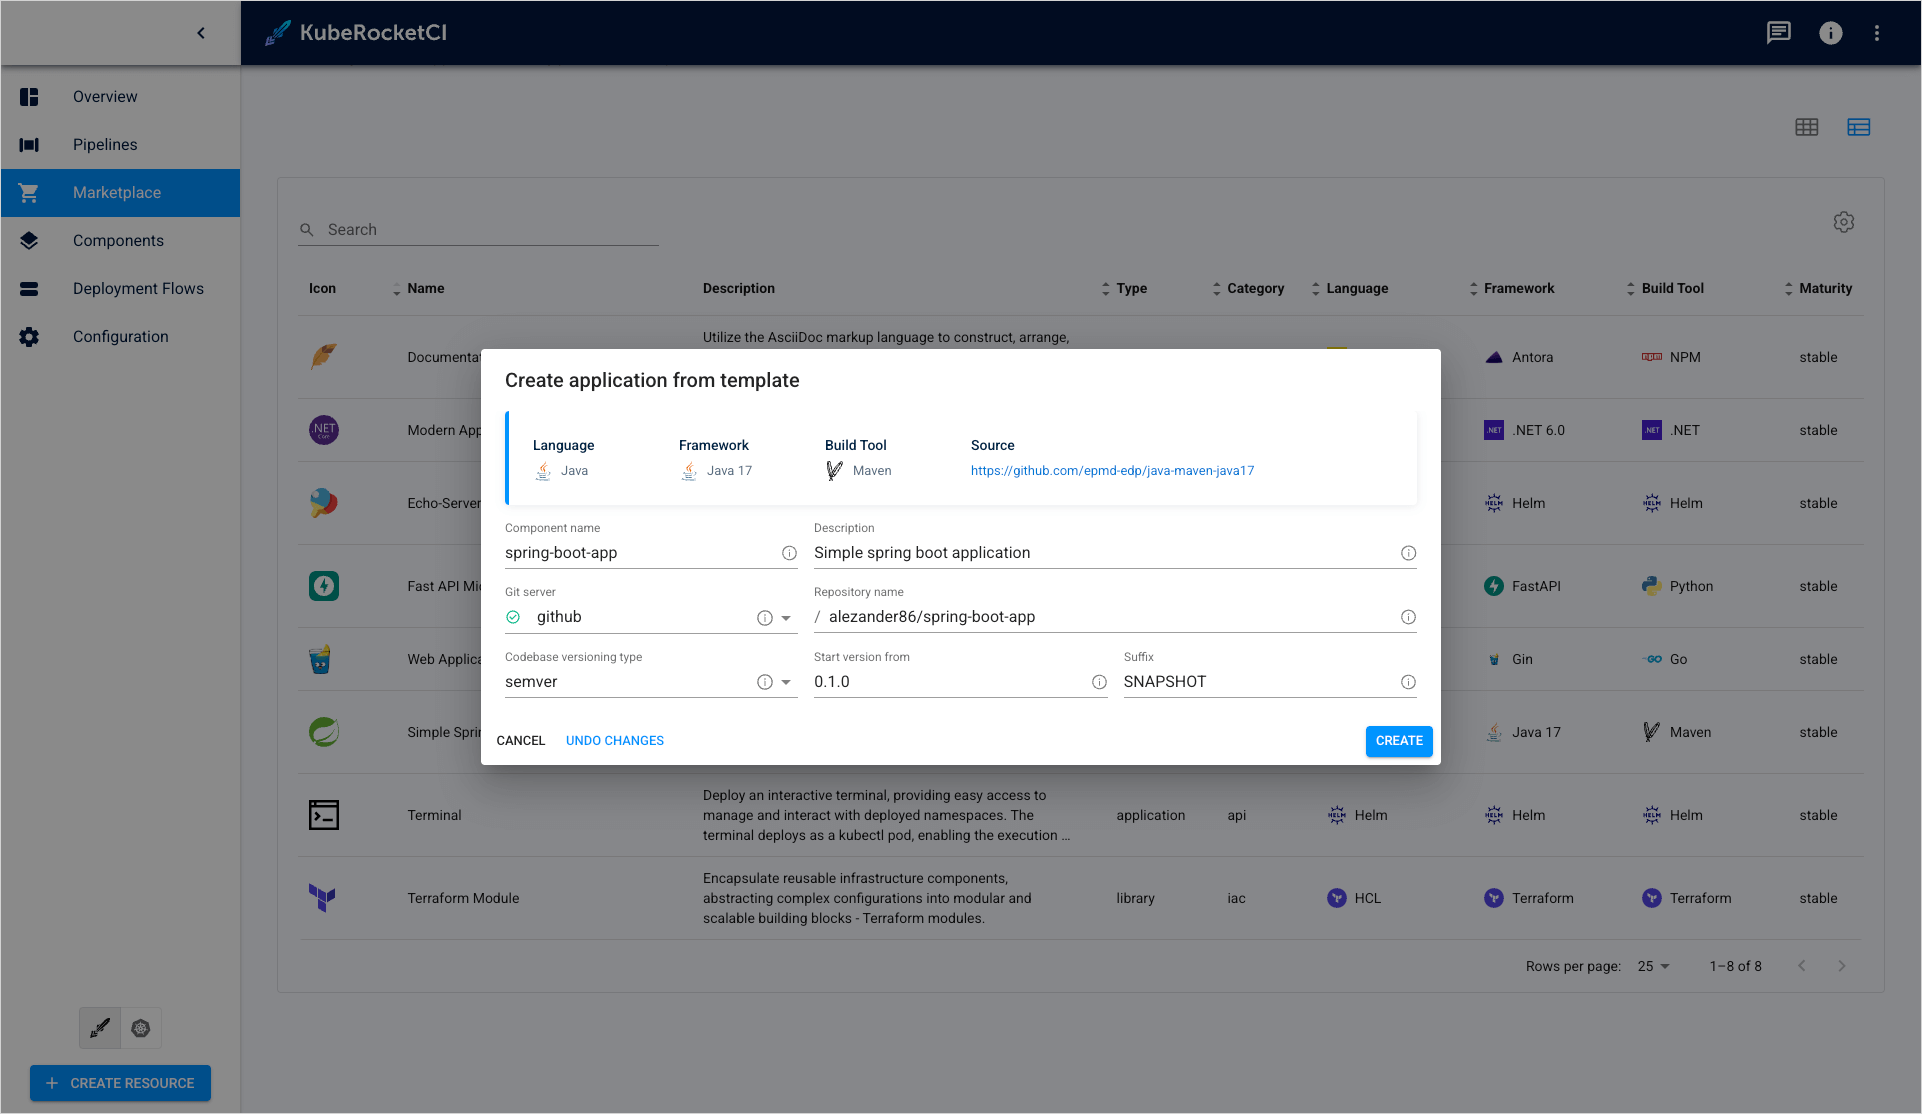This screenshot has height=1114, width=1922.
Task: Open the Rows per page dropdown
Action: pyautogui.click(x=1652, y=966)
